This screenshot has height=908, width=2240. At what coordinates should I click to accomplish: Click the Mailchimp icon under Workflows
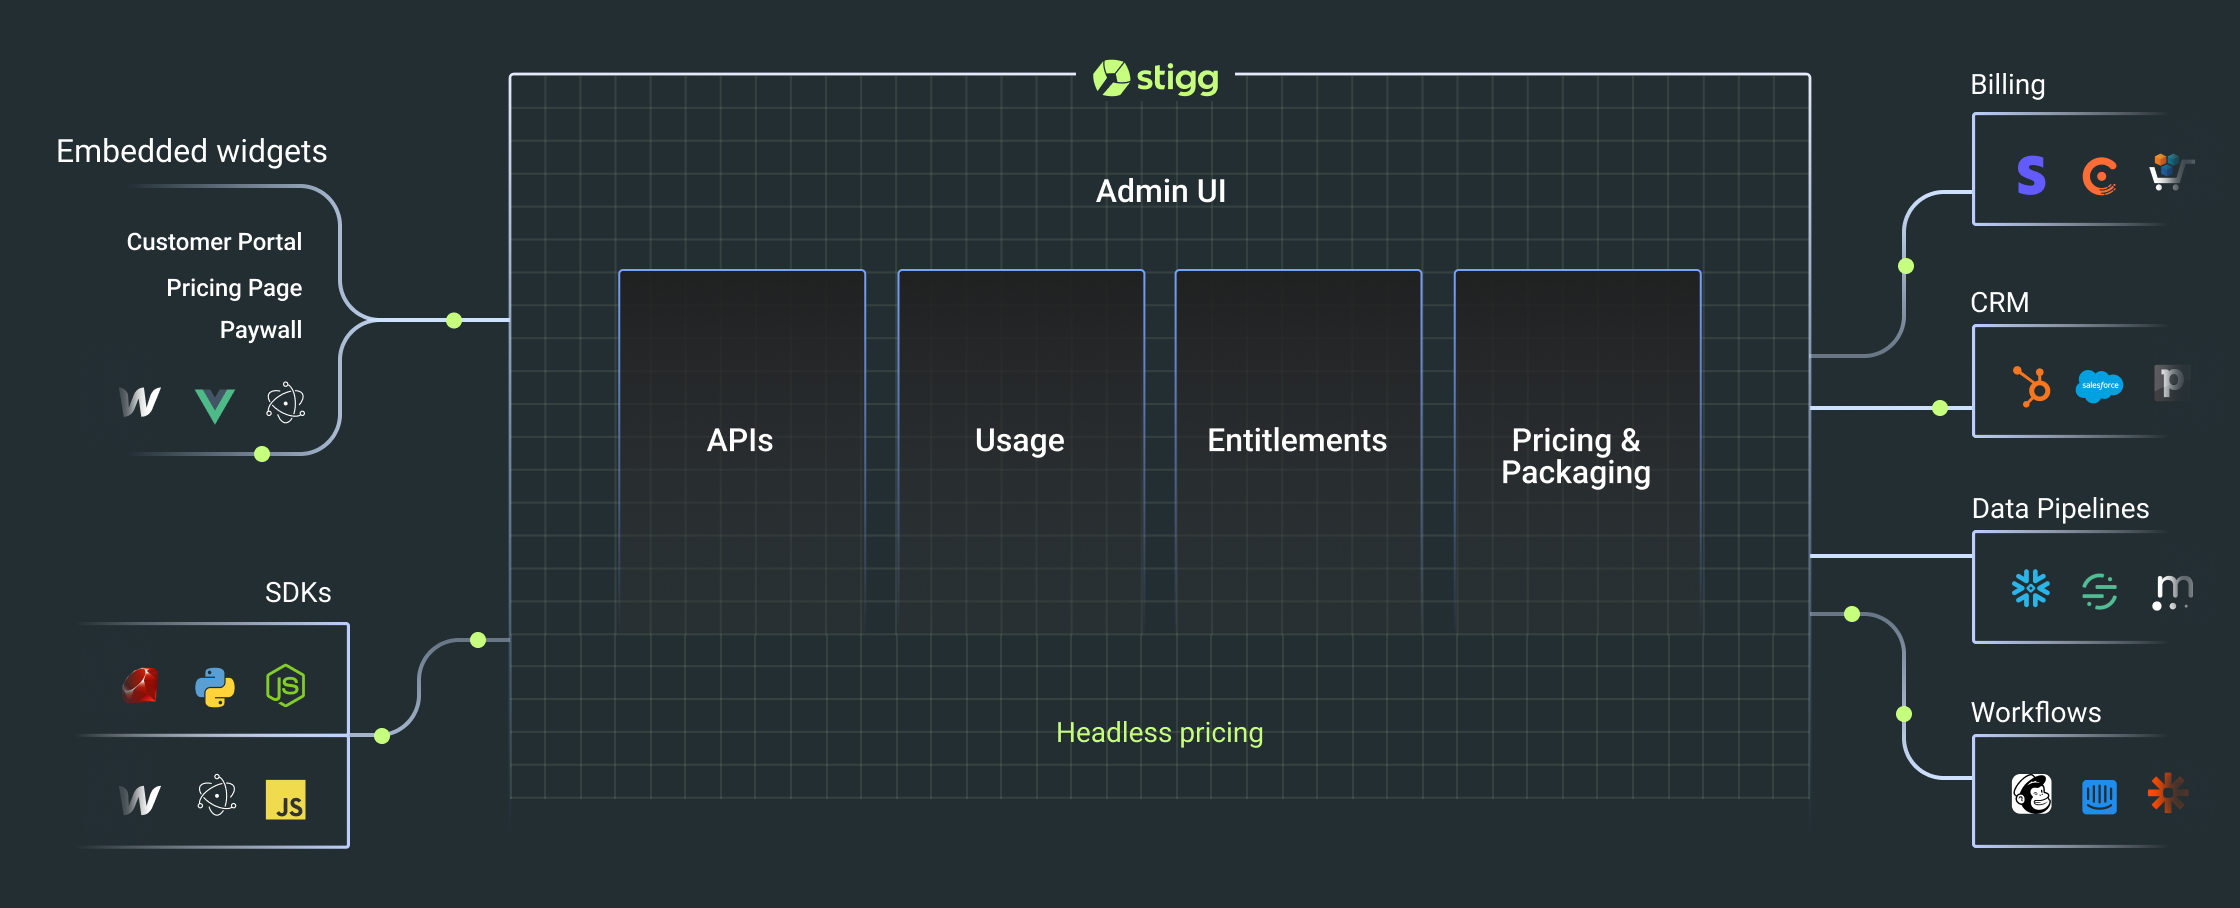tap(2031, 795)
